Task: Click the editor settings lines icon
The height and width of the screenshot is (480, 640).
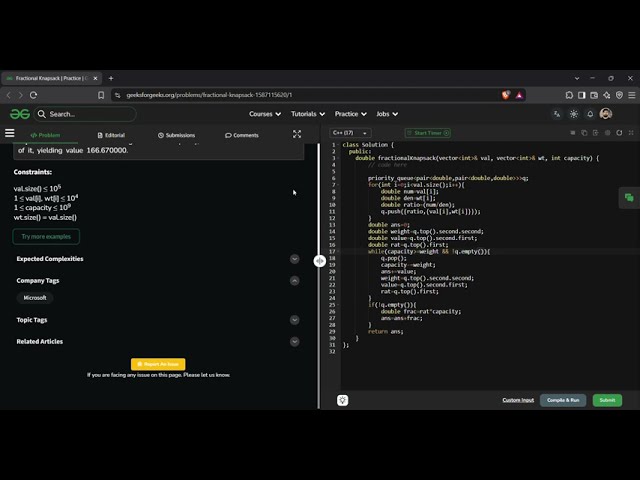Action: click(x=573, y=133)
